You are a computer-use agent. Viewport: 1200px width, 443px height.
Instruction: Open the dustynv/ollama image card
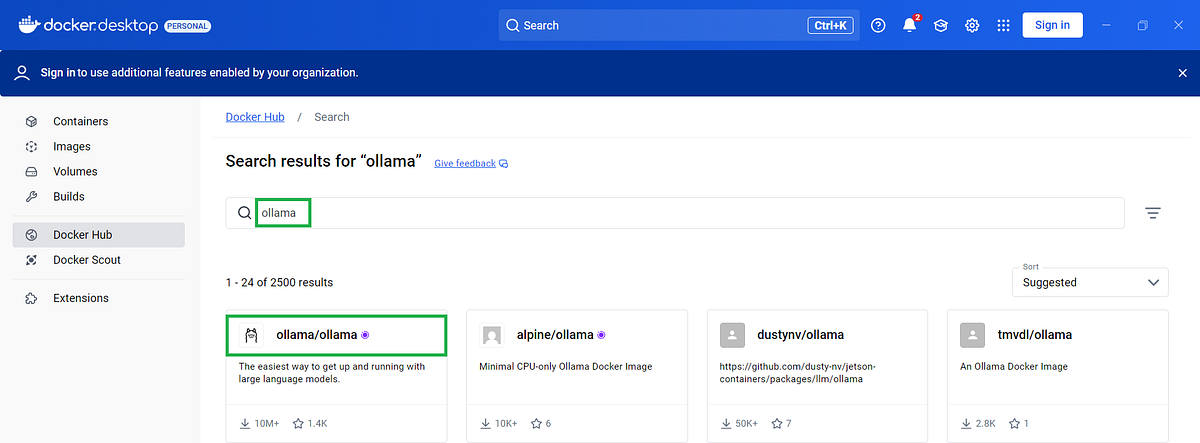[817, 376]
